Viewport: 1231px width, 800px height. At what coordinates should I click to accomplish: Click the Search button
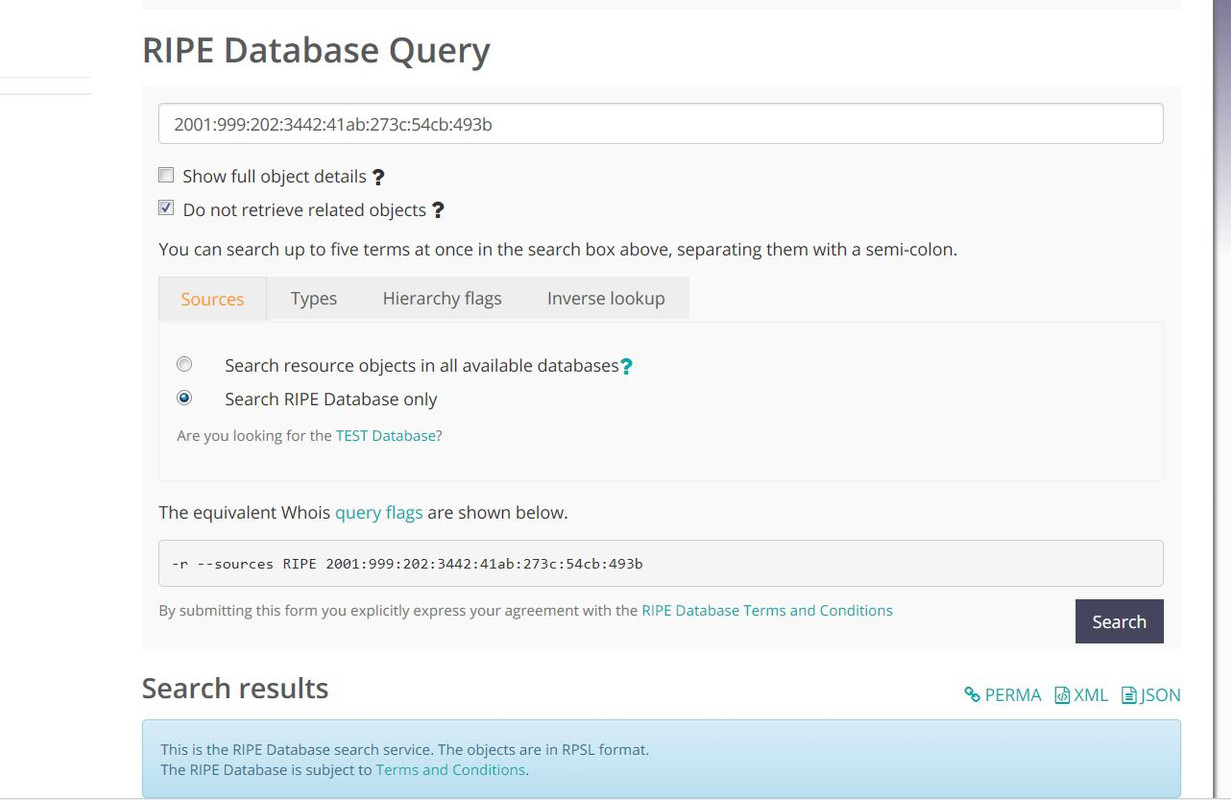click(1119, 621)
